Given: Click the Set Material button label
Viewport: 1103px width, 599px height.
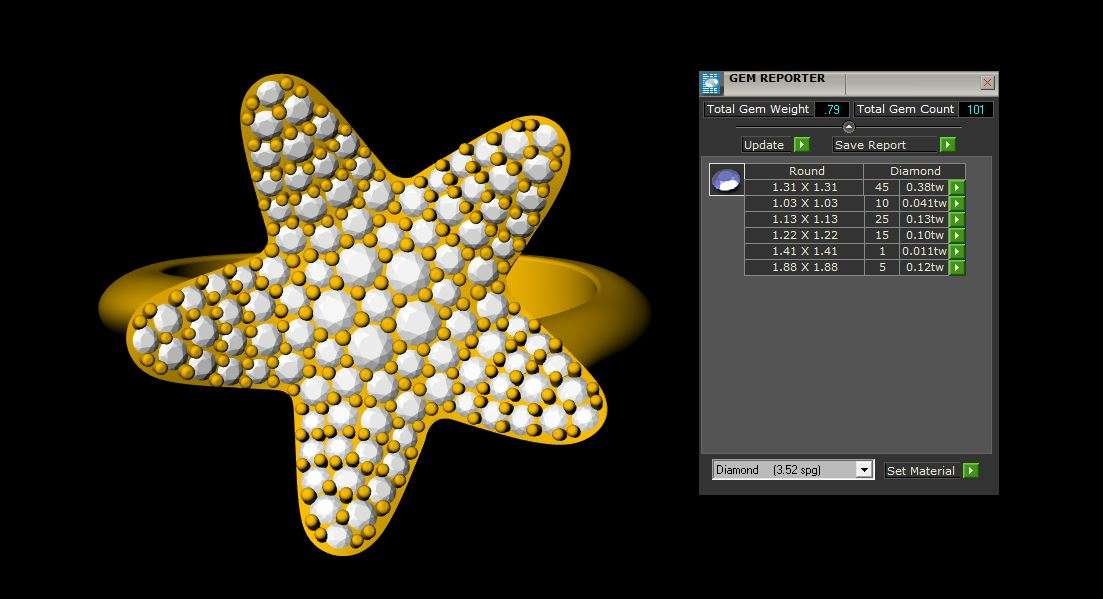Looking at the screenshot, I should [920, 470].
